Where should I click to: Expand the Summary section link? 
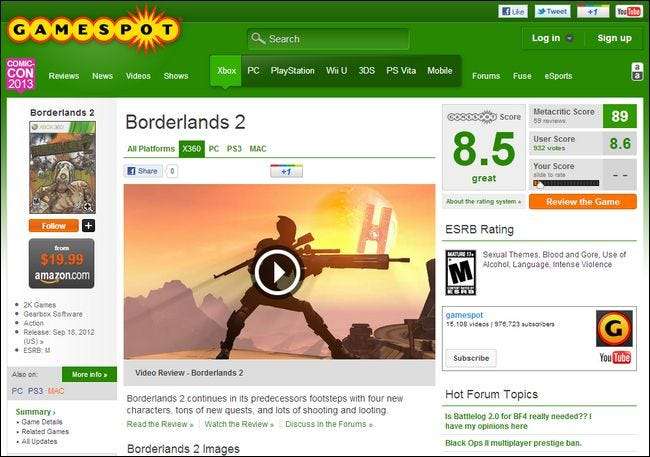tap(35, 412)
